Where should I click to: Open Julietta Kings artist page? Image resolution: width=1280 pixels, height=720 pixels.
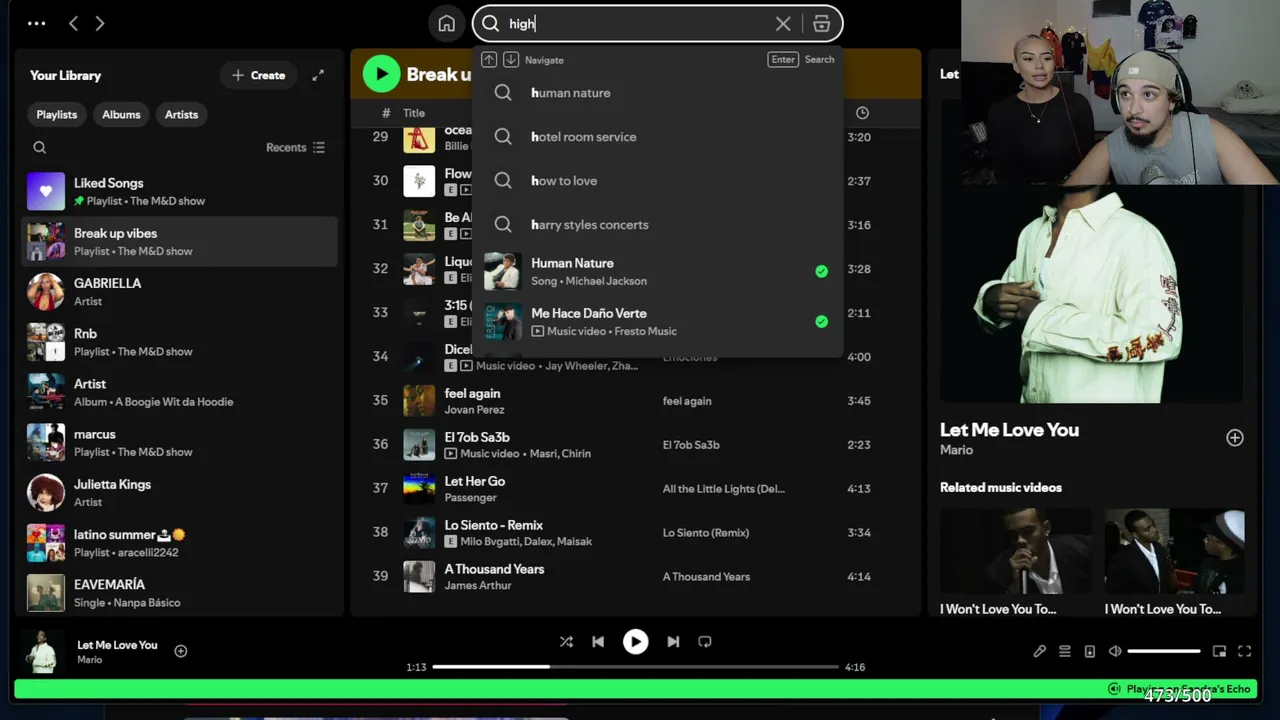(180, 493)
